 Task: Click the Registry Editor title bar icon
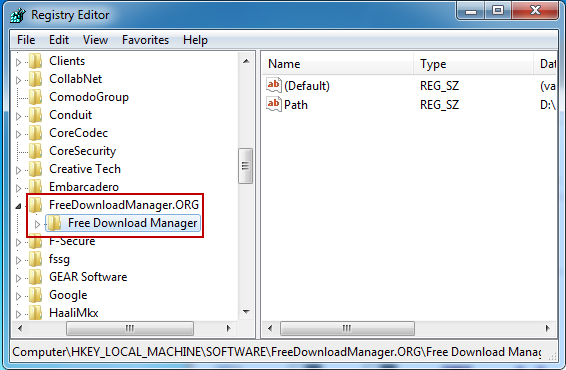pos(18,15)
